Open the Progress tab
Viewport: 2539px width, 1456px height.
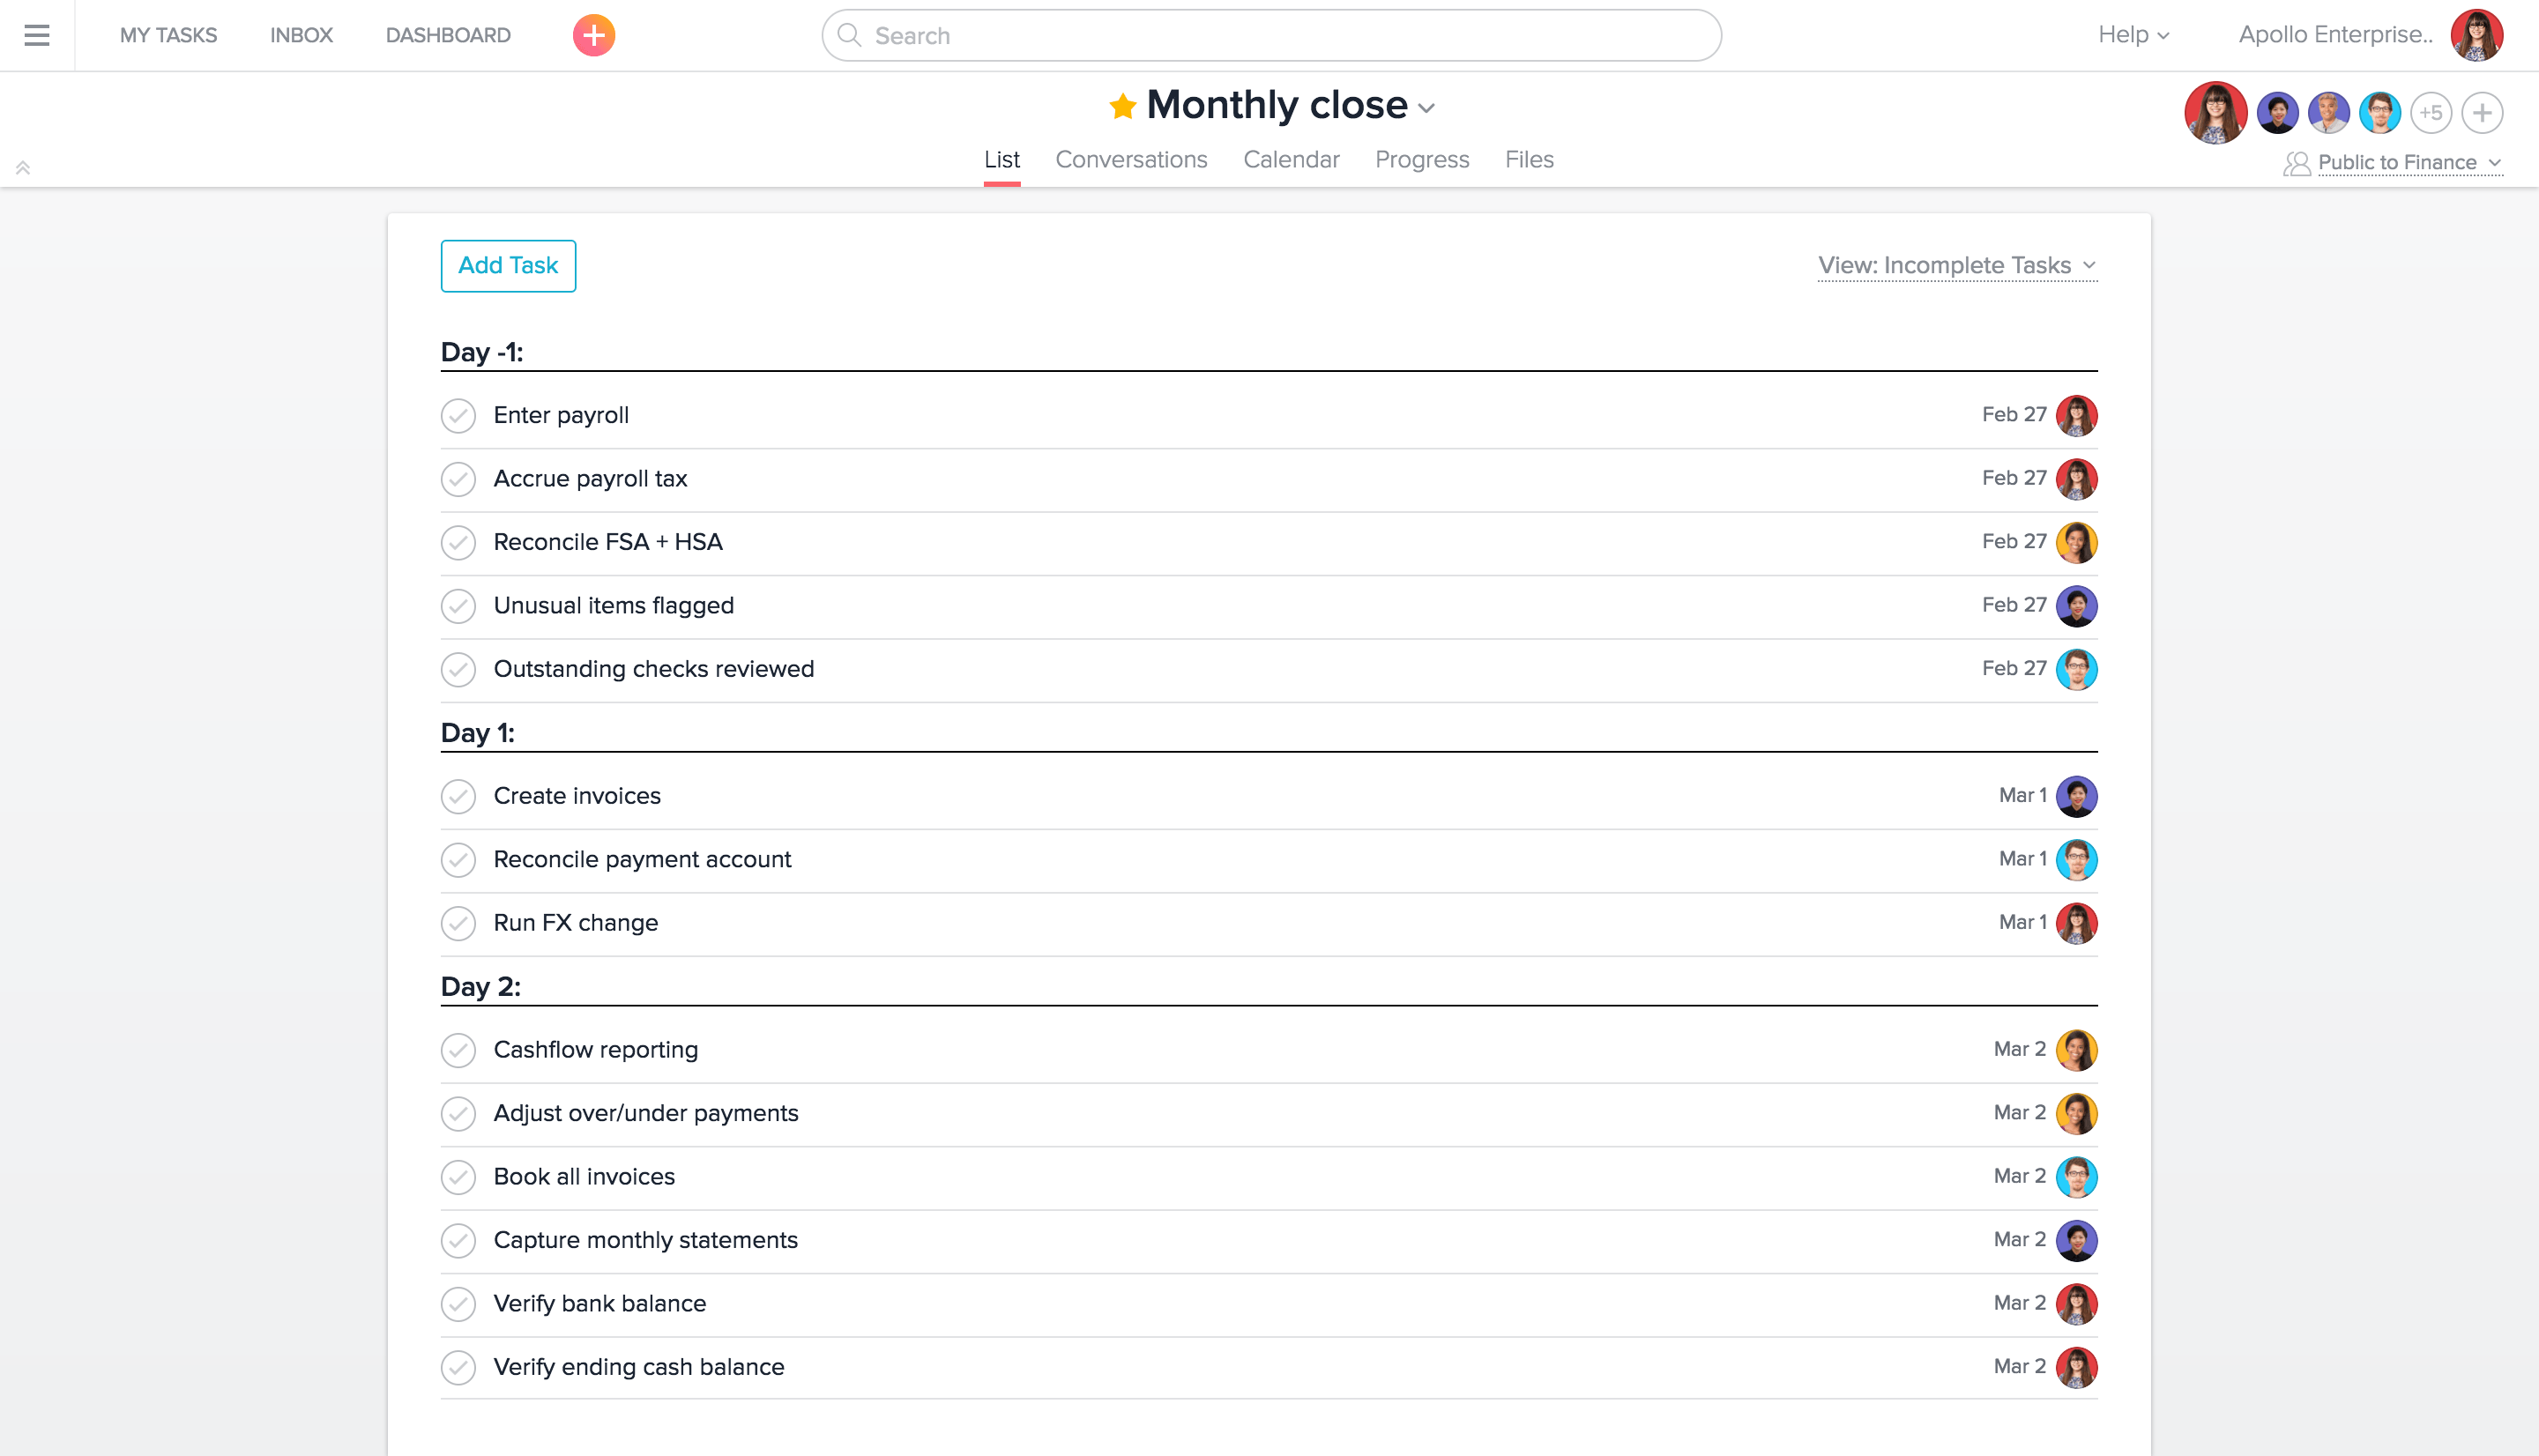(x=1421, y=160)
